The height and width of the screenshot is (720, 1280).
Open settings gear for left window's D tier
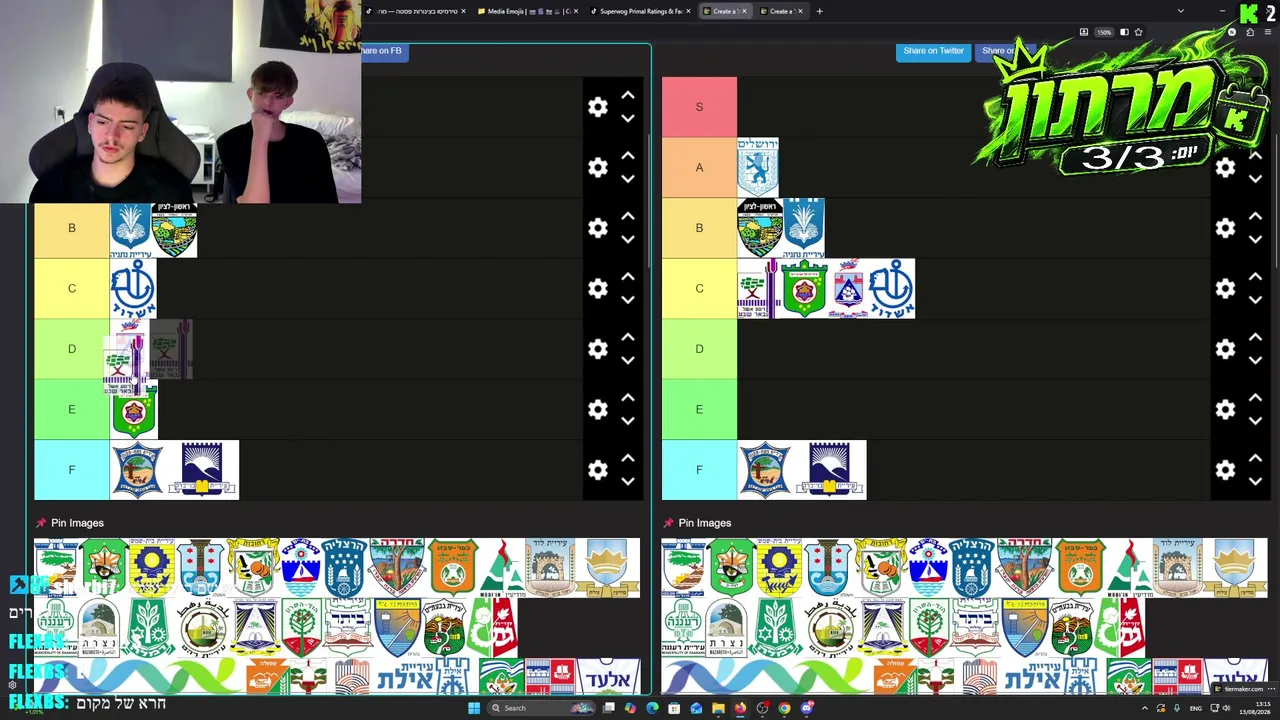click(x=598, y=349)
